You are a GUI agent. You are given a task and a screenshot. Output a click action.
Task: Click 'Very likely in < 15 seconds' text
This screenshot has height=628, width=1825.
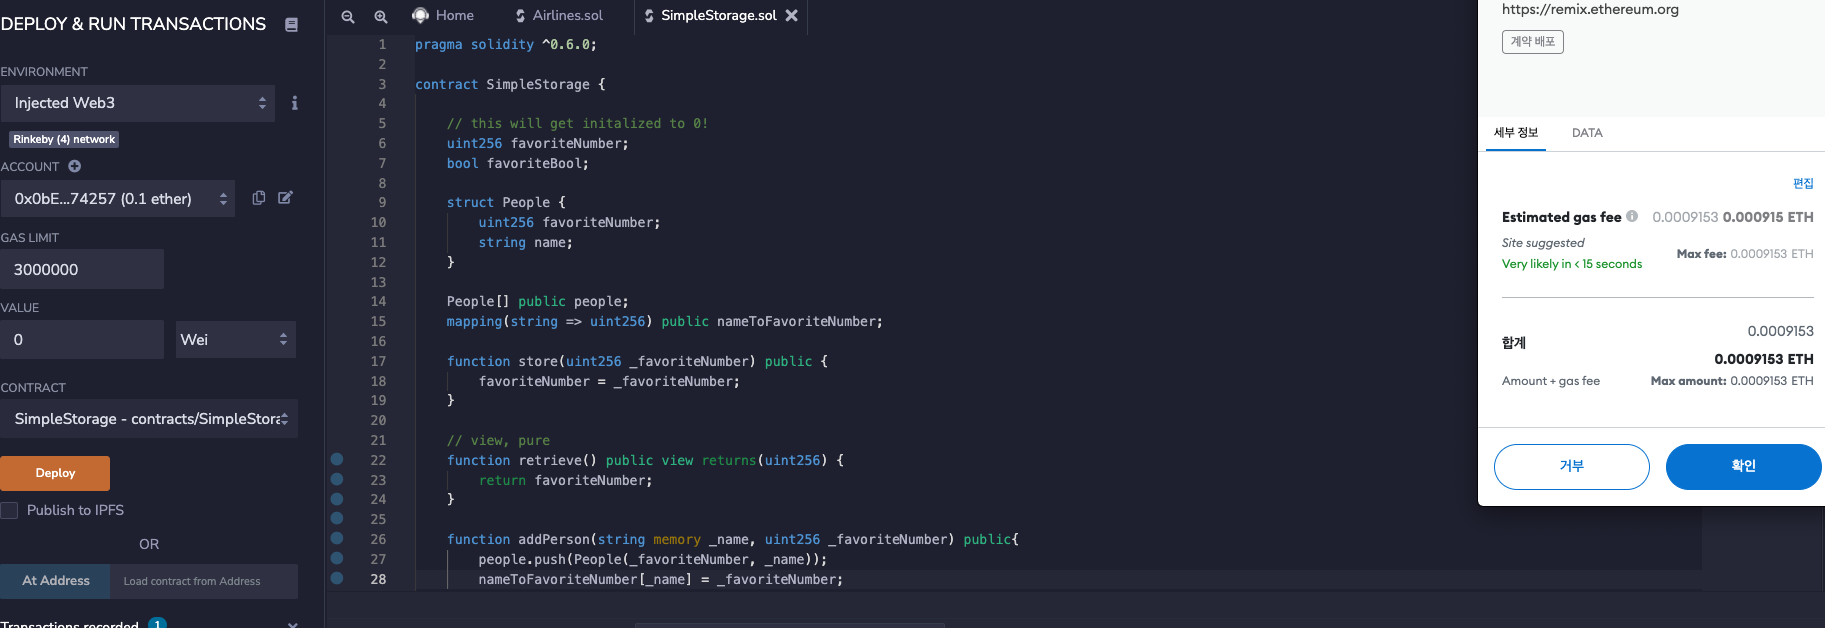click(x=1572, y=264)
